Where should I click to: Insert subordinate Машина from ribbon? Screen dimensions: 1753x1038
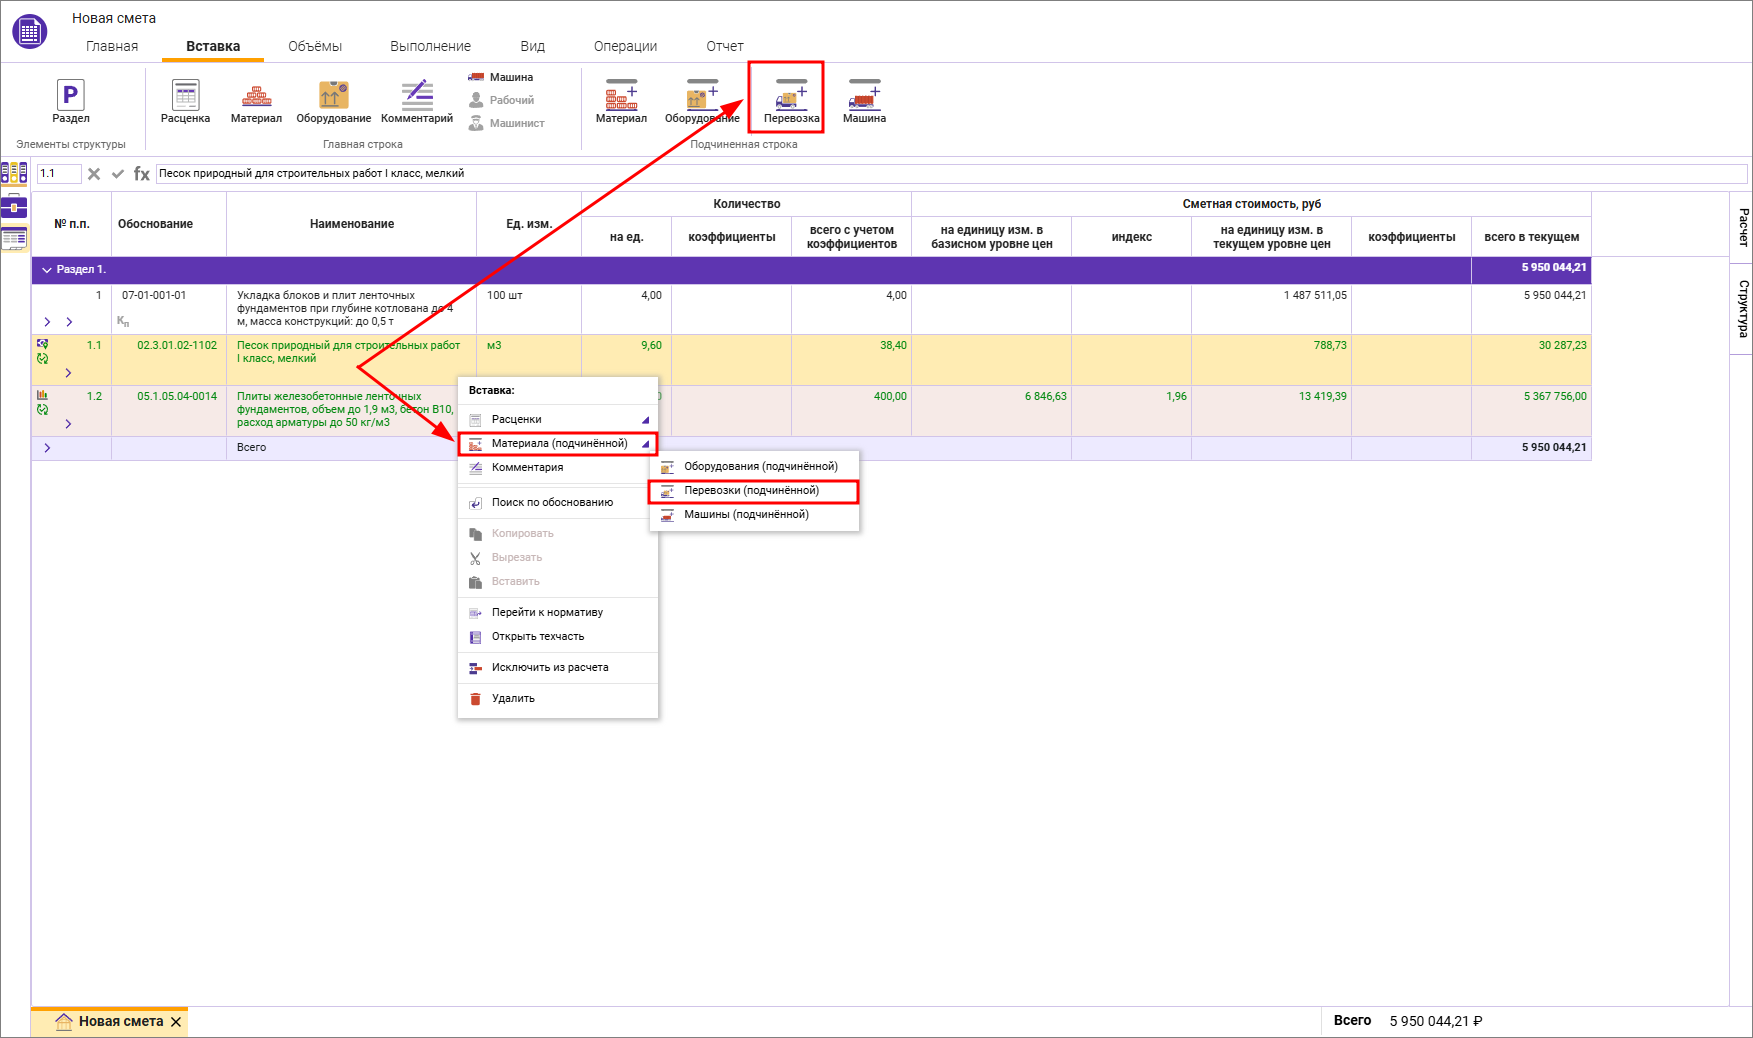click(864, 98)
